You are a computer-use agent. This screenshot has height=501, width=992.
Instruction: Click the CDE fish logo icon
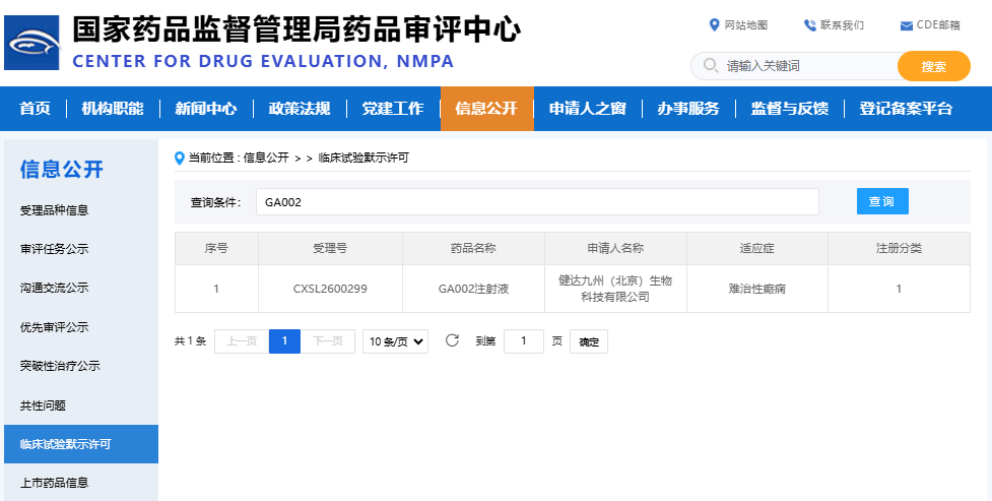32,42
